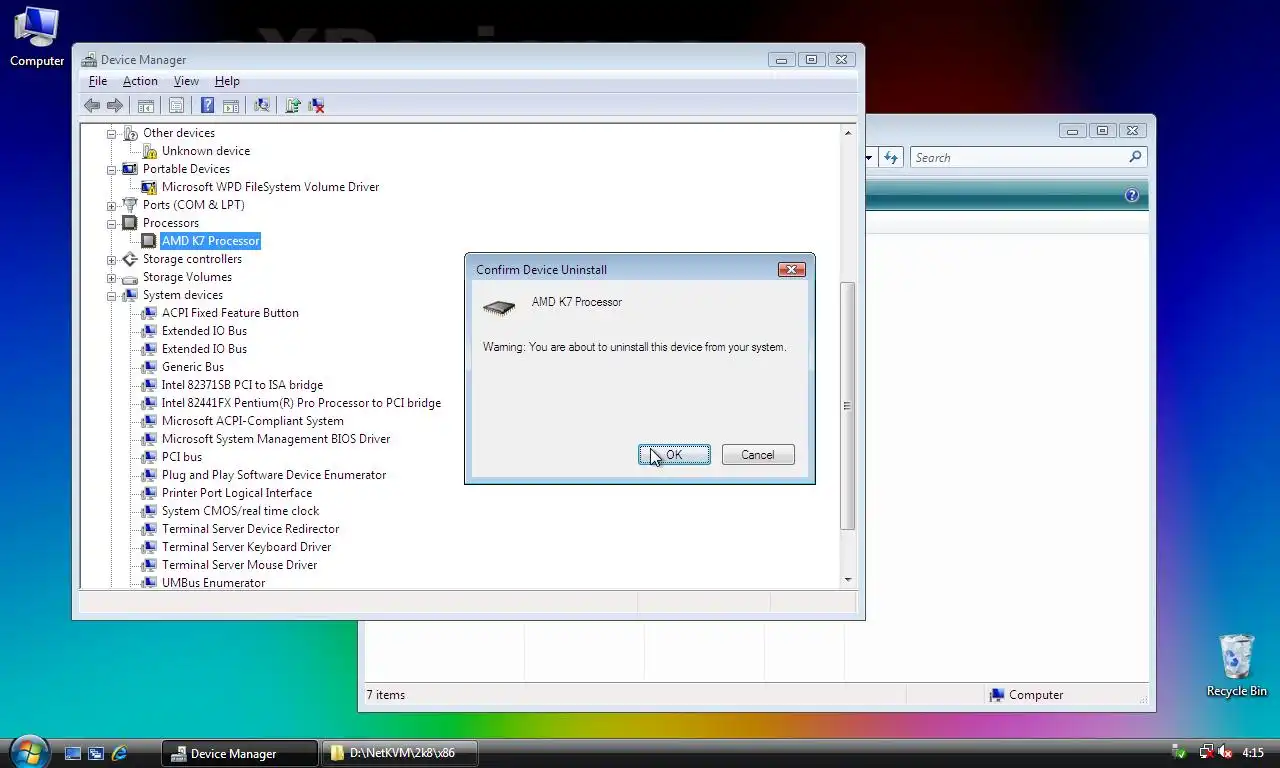1280x768 pixels.
Task: Select PCI bus device
Action: pos(182,457)
